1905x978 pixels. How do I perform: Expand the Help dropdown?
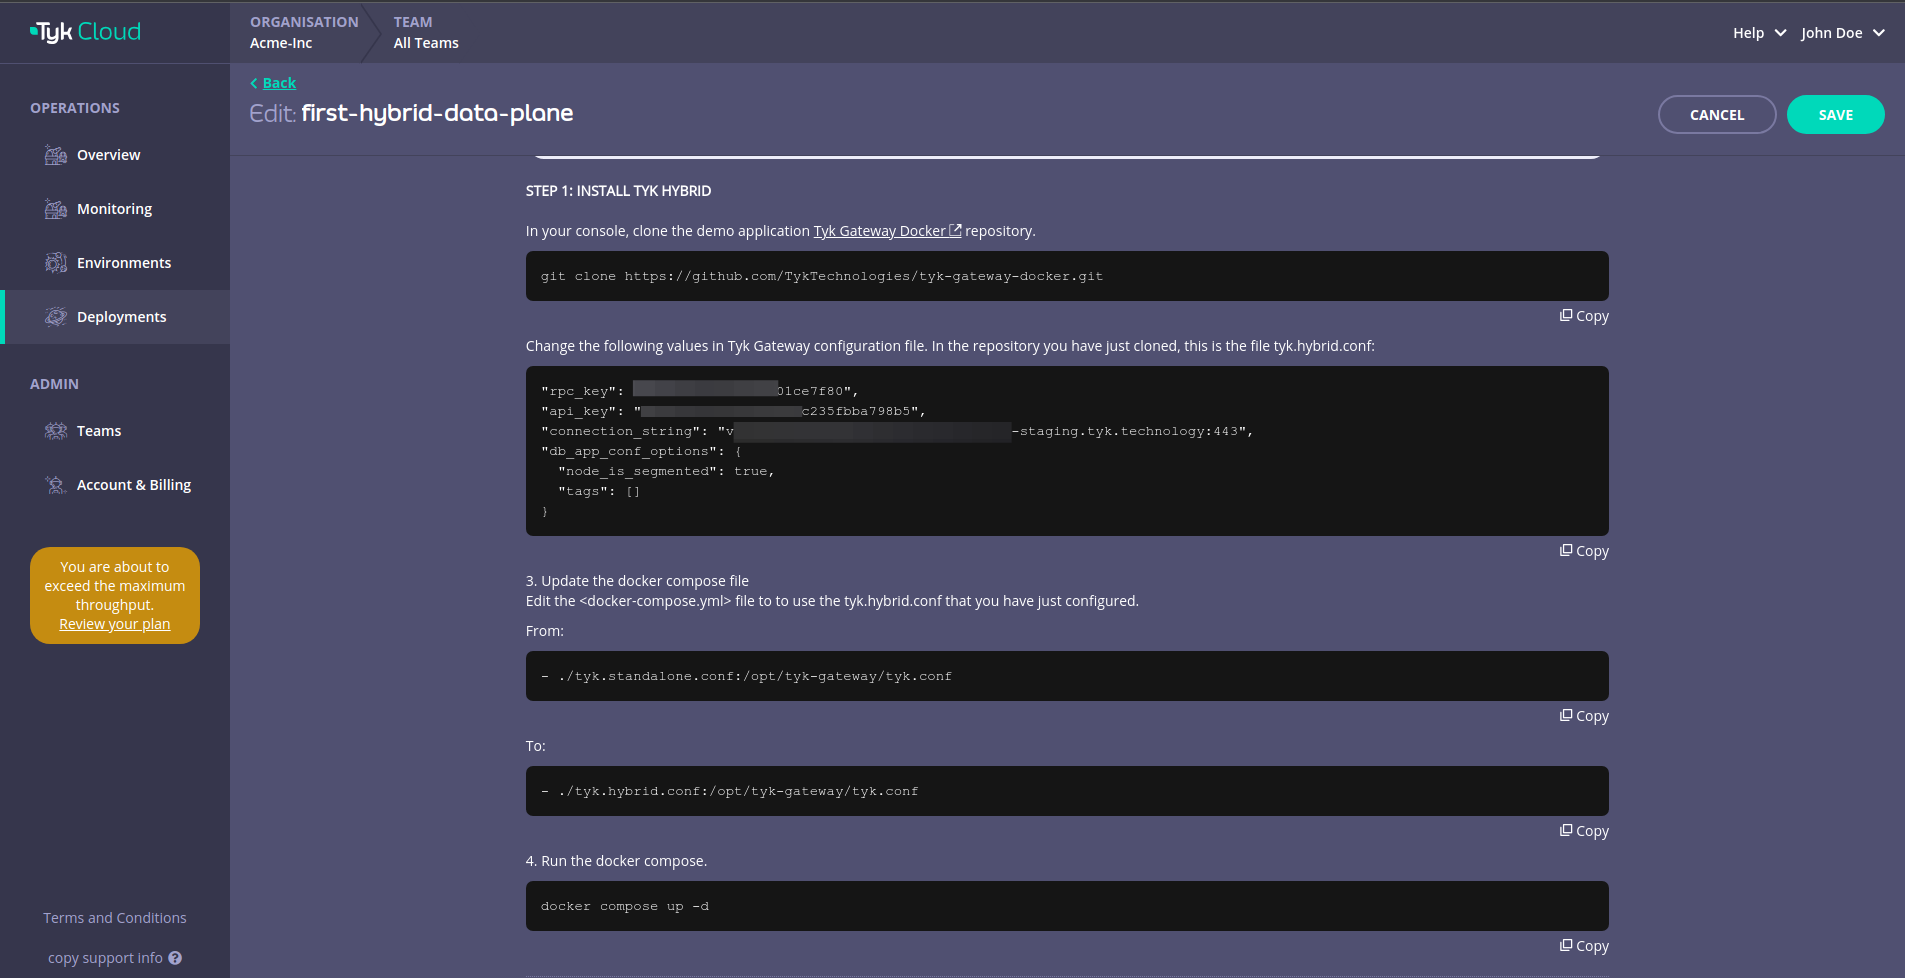tap(1758, 32)
